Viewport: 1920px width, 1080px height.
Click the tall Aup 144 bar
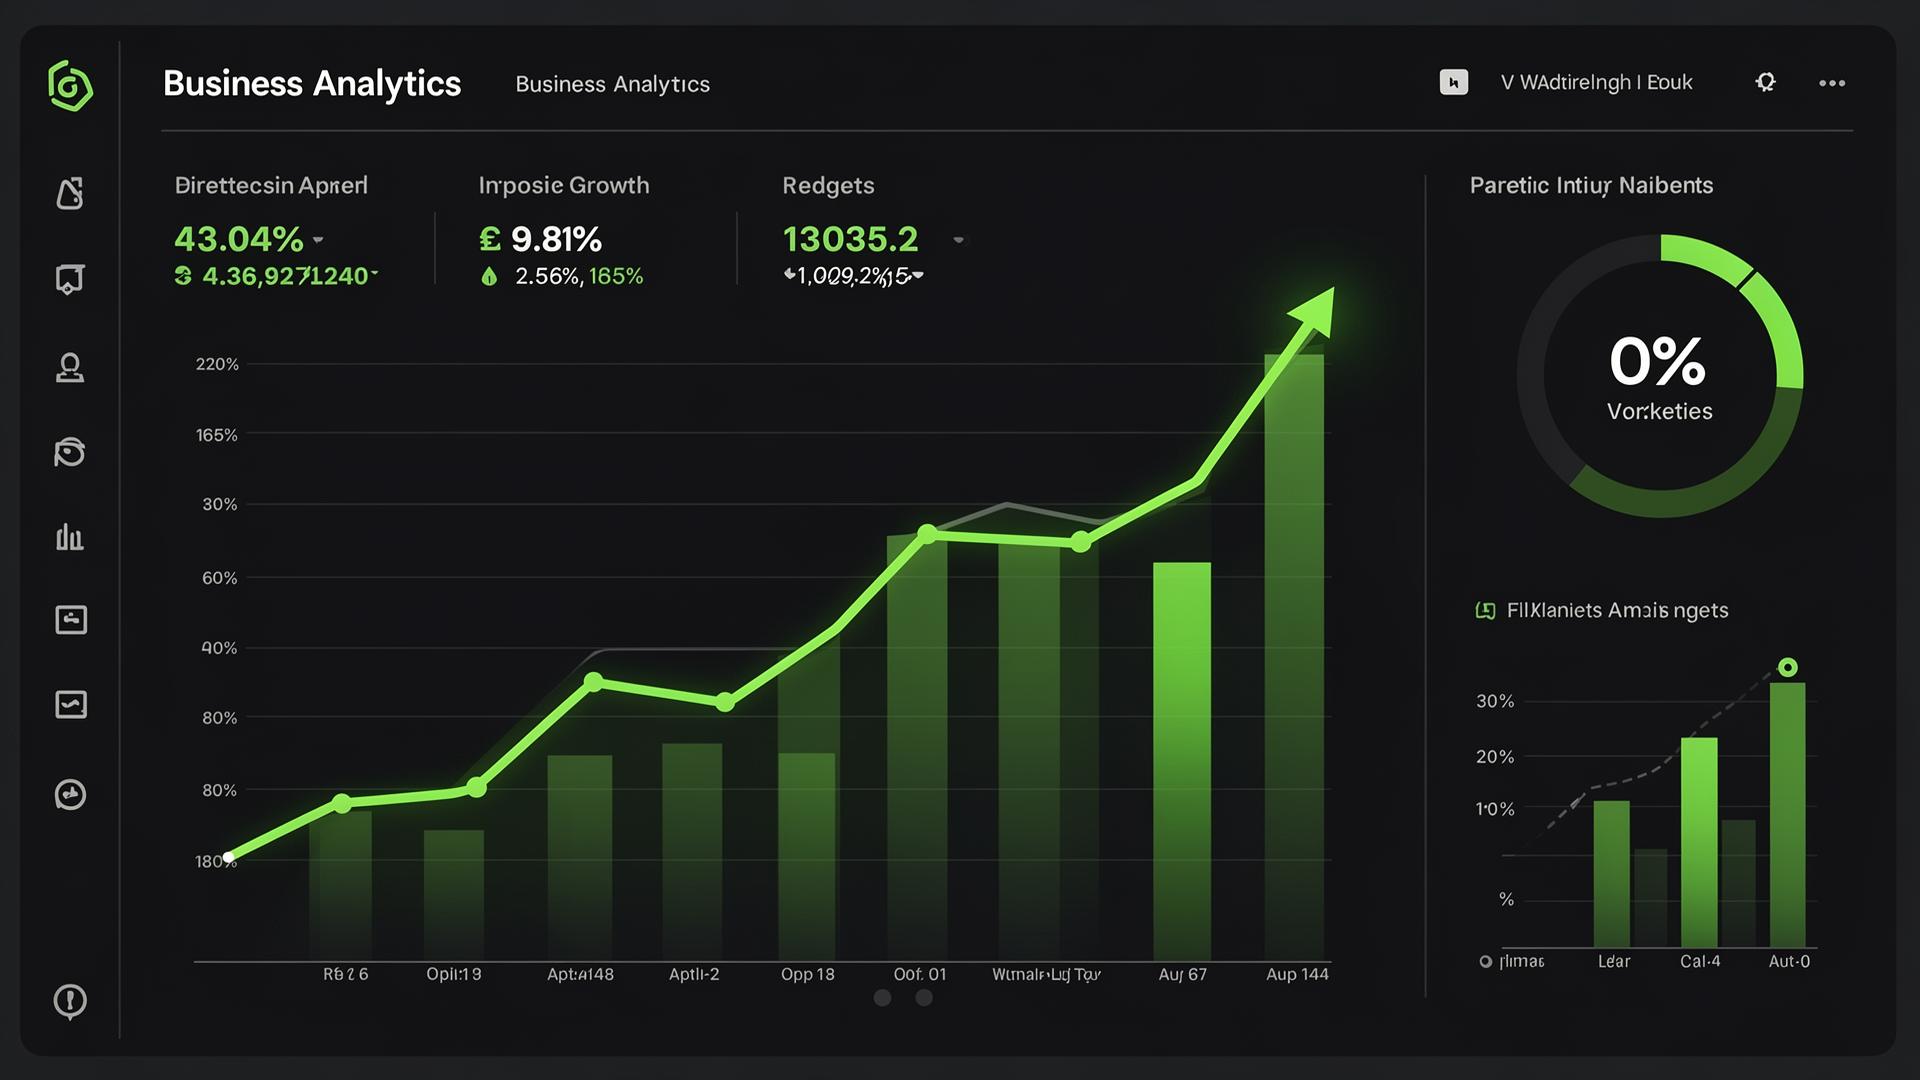point(1294,657)
